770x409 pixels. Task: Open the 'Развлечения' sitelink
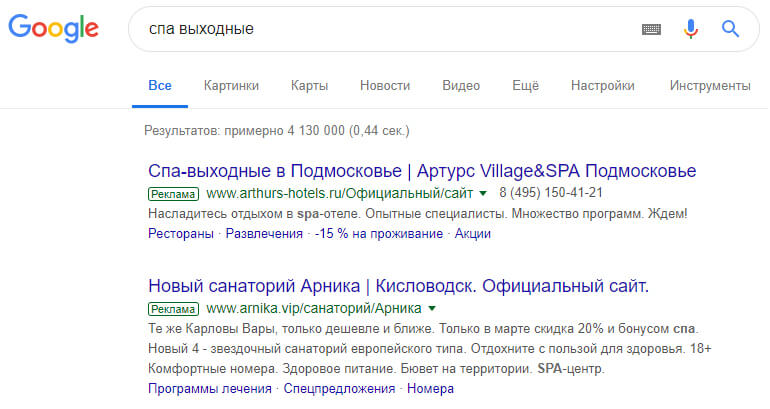pyautogui.click(x=264, y=234)
